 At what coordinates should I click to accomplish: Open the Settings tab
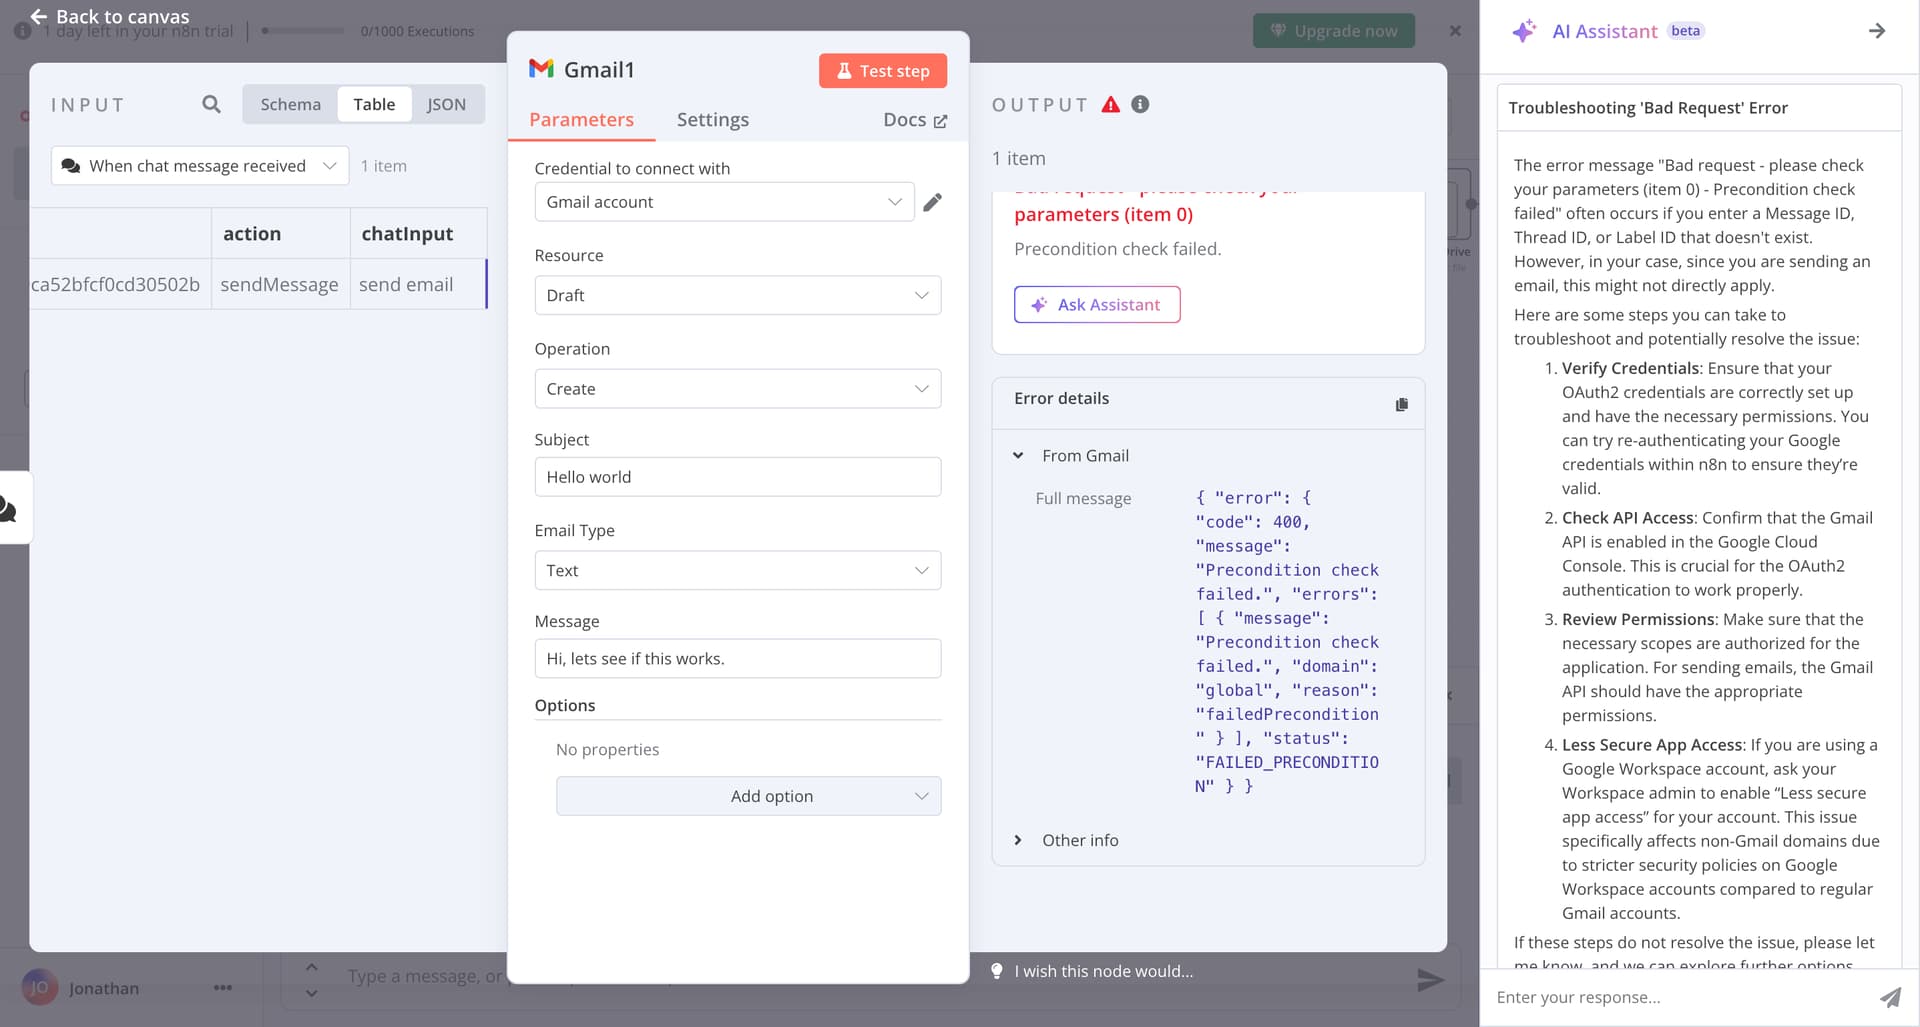click(x=712, y=119)
